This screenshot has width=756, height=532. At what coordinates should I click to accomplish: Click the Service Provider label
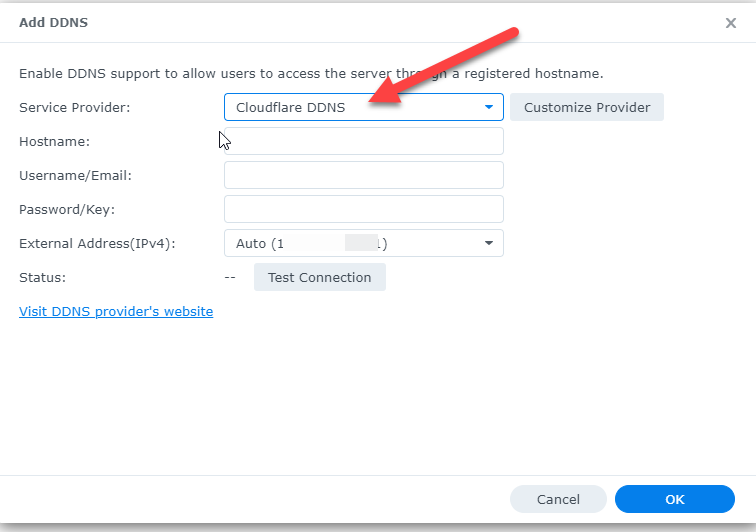click(75, 108)
